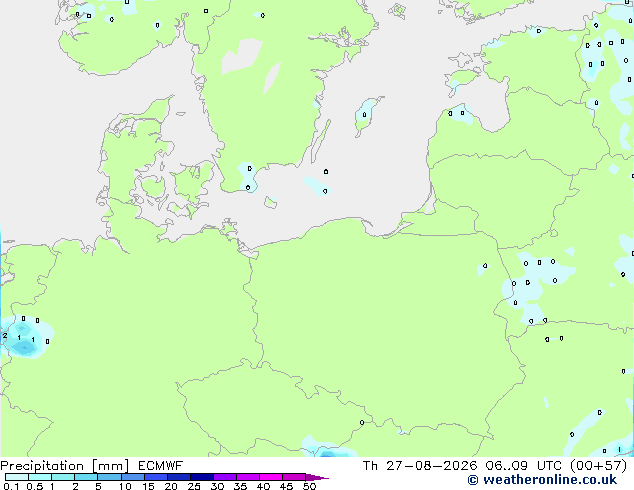The width and height of the screenshot is (634, 490).
Task: Click the 40–45 mm legend color swatch
Action: (271, 477)
